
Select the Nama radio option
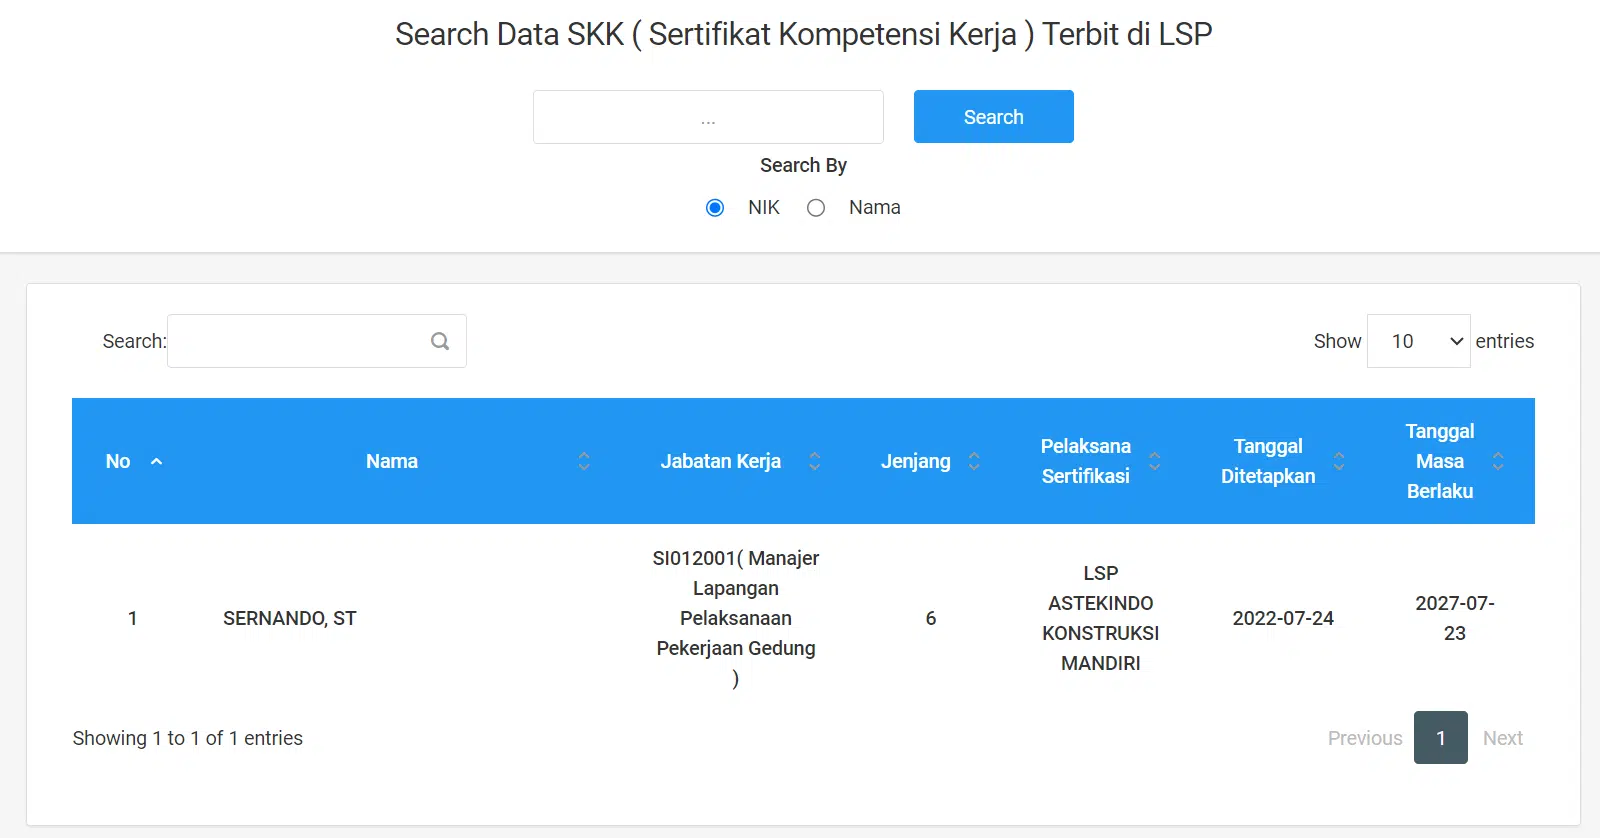816,208
